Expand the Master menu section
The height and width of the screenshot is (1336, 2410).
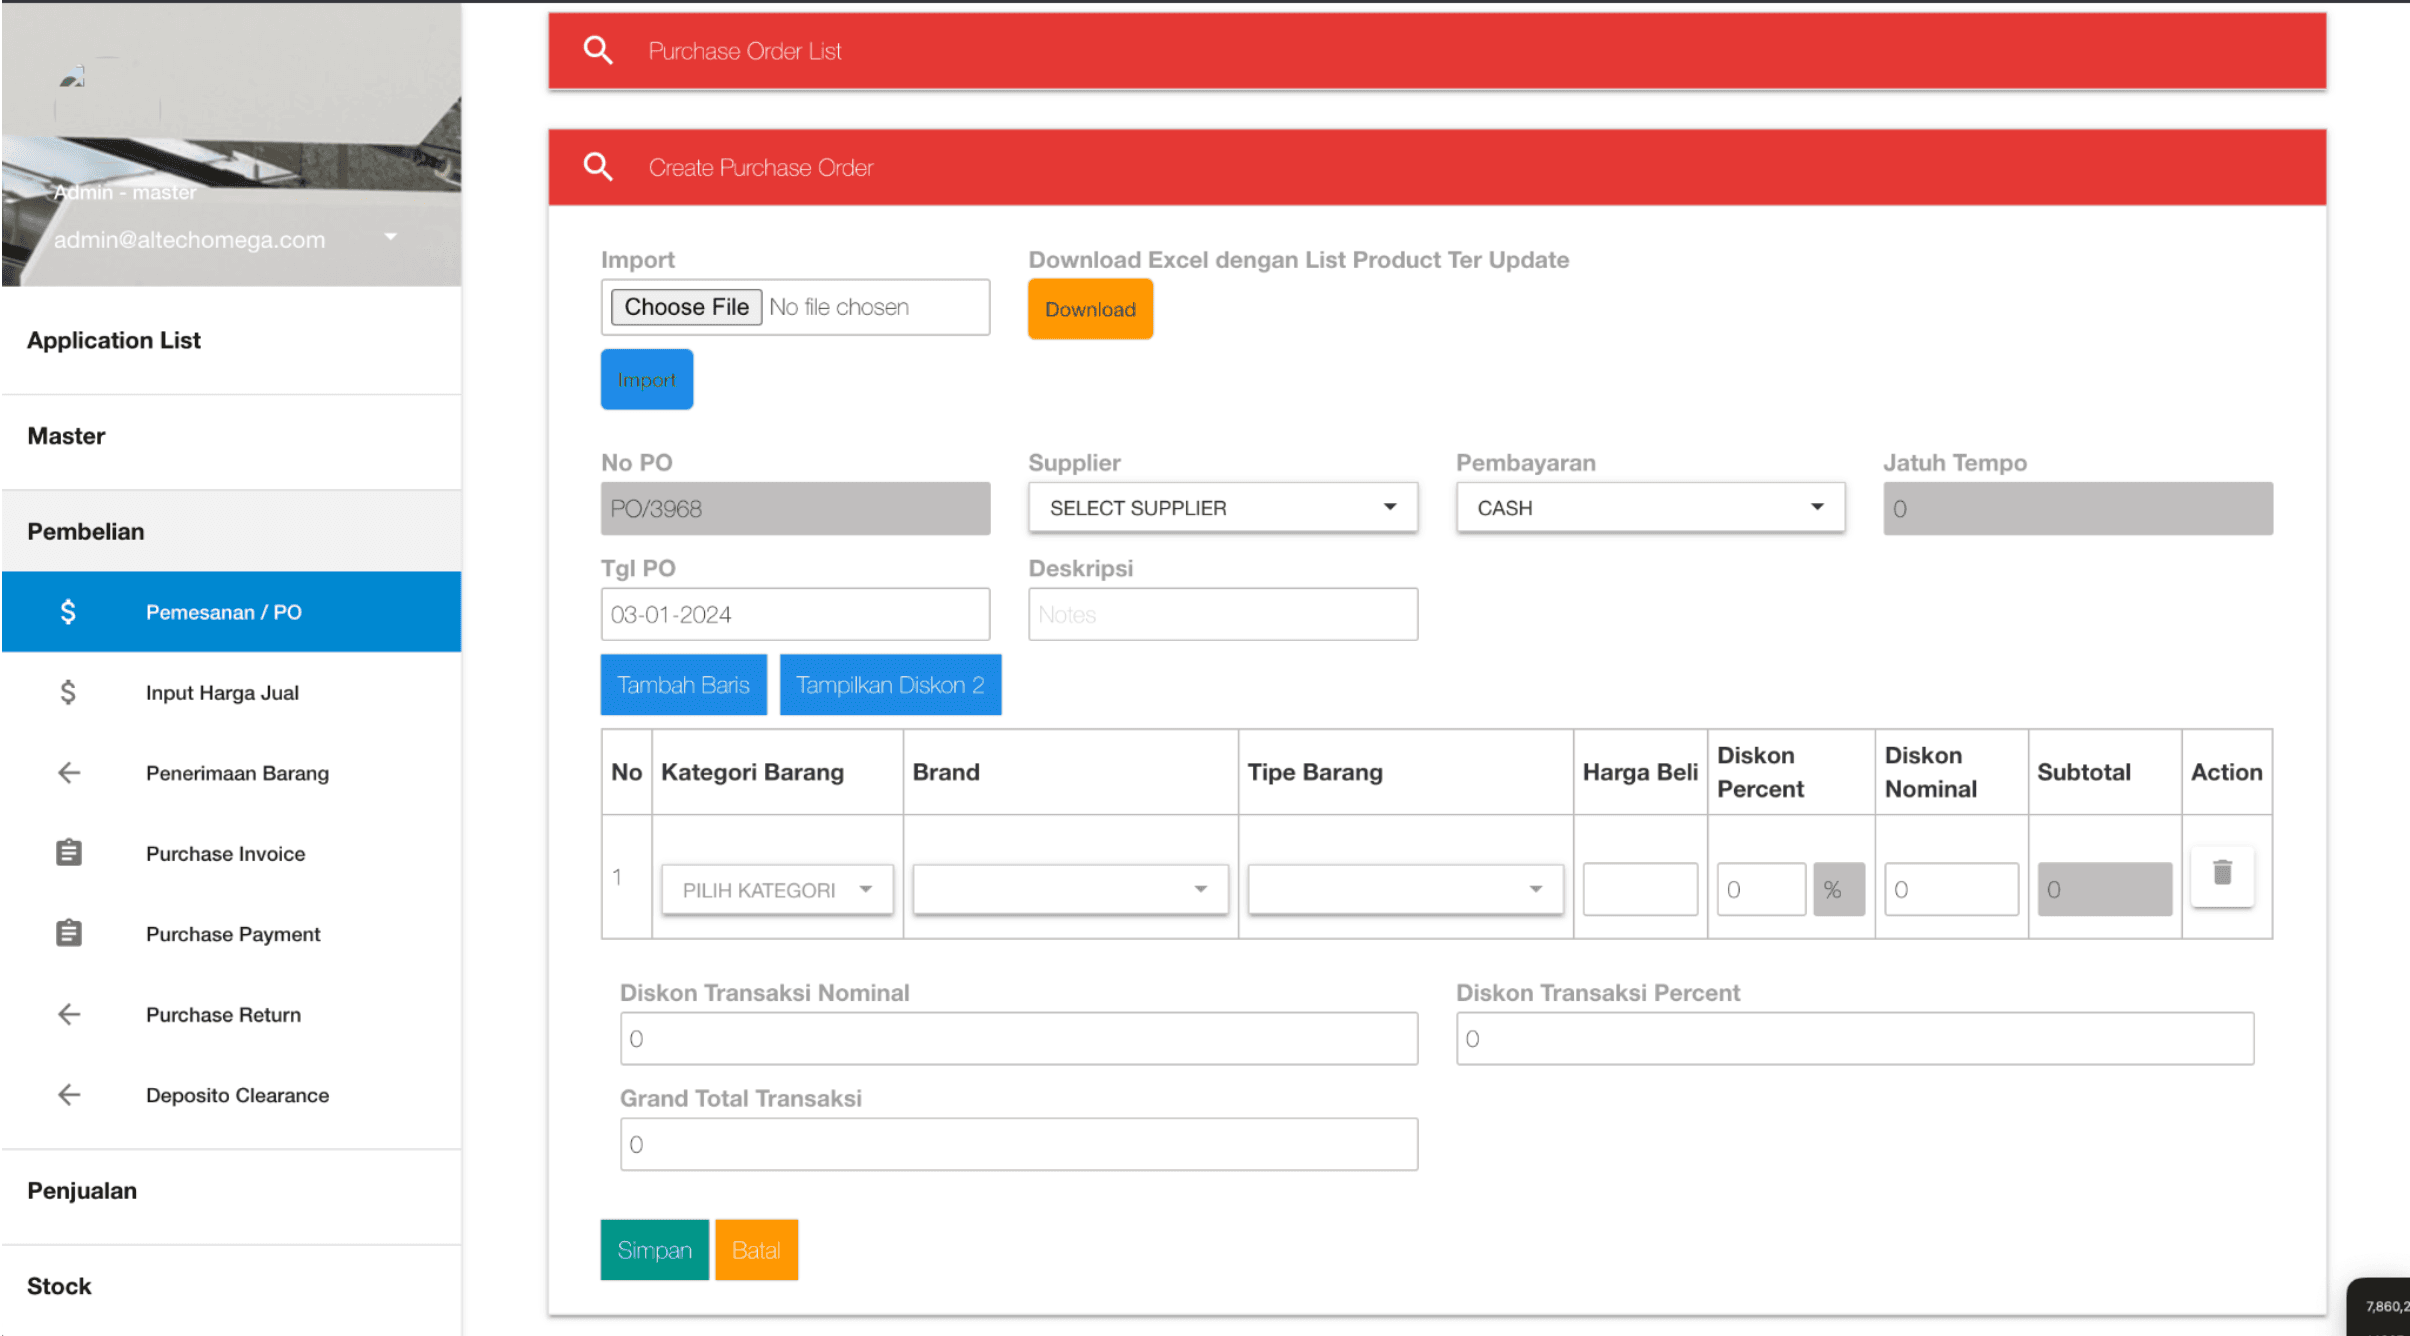(231, 436)
